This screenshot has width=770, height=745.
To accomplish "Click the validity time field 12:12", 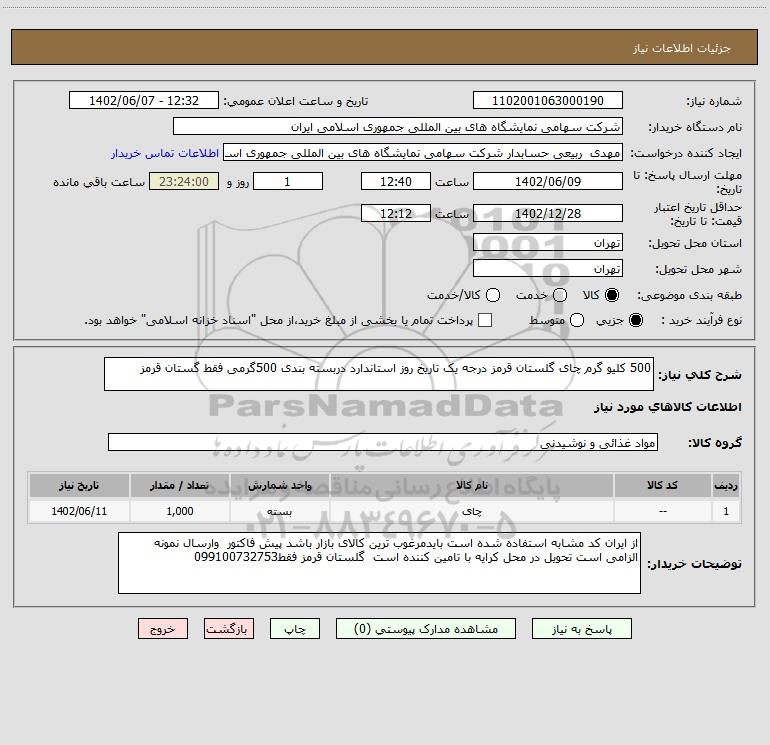I will coord(396,213).
